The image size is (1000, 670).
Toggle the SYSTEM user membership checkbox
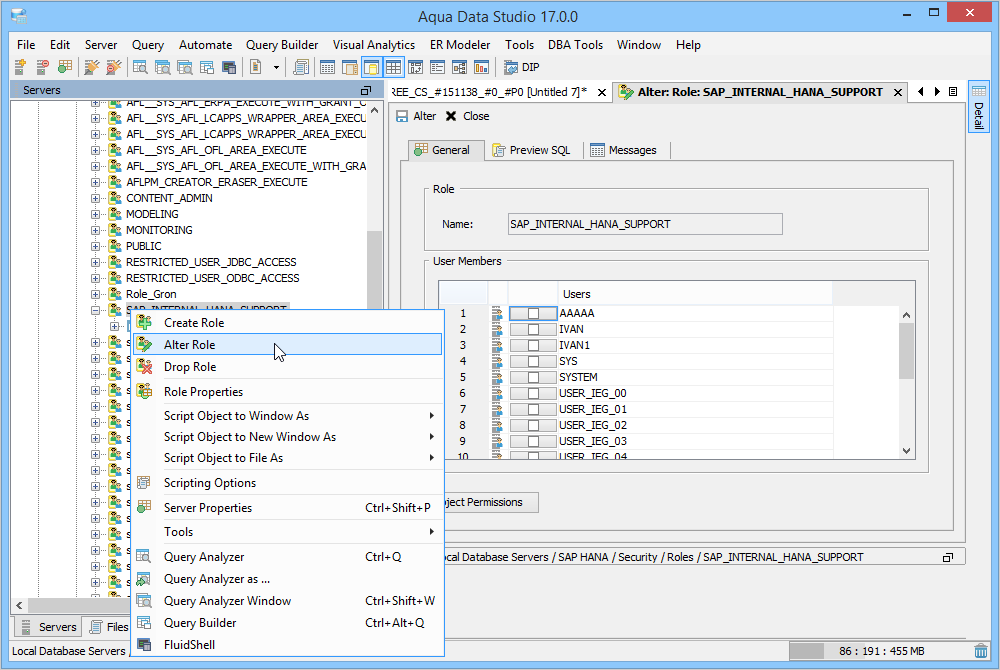tap(533, 377)
